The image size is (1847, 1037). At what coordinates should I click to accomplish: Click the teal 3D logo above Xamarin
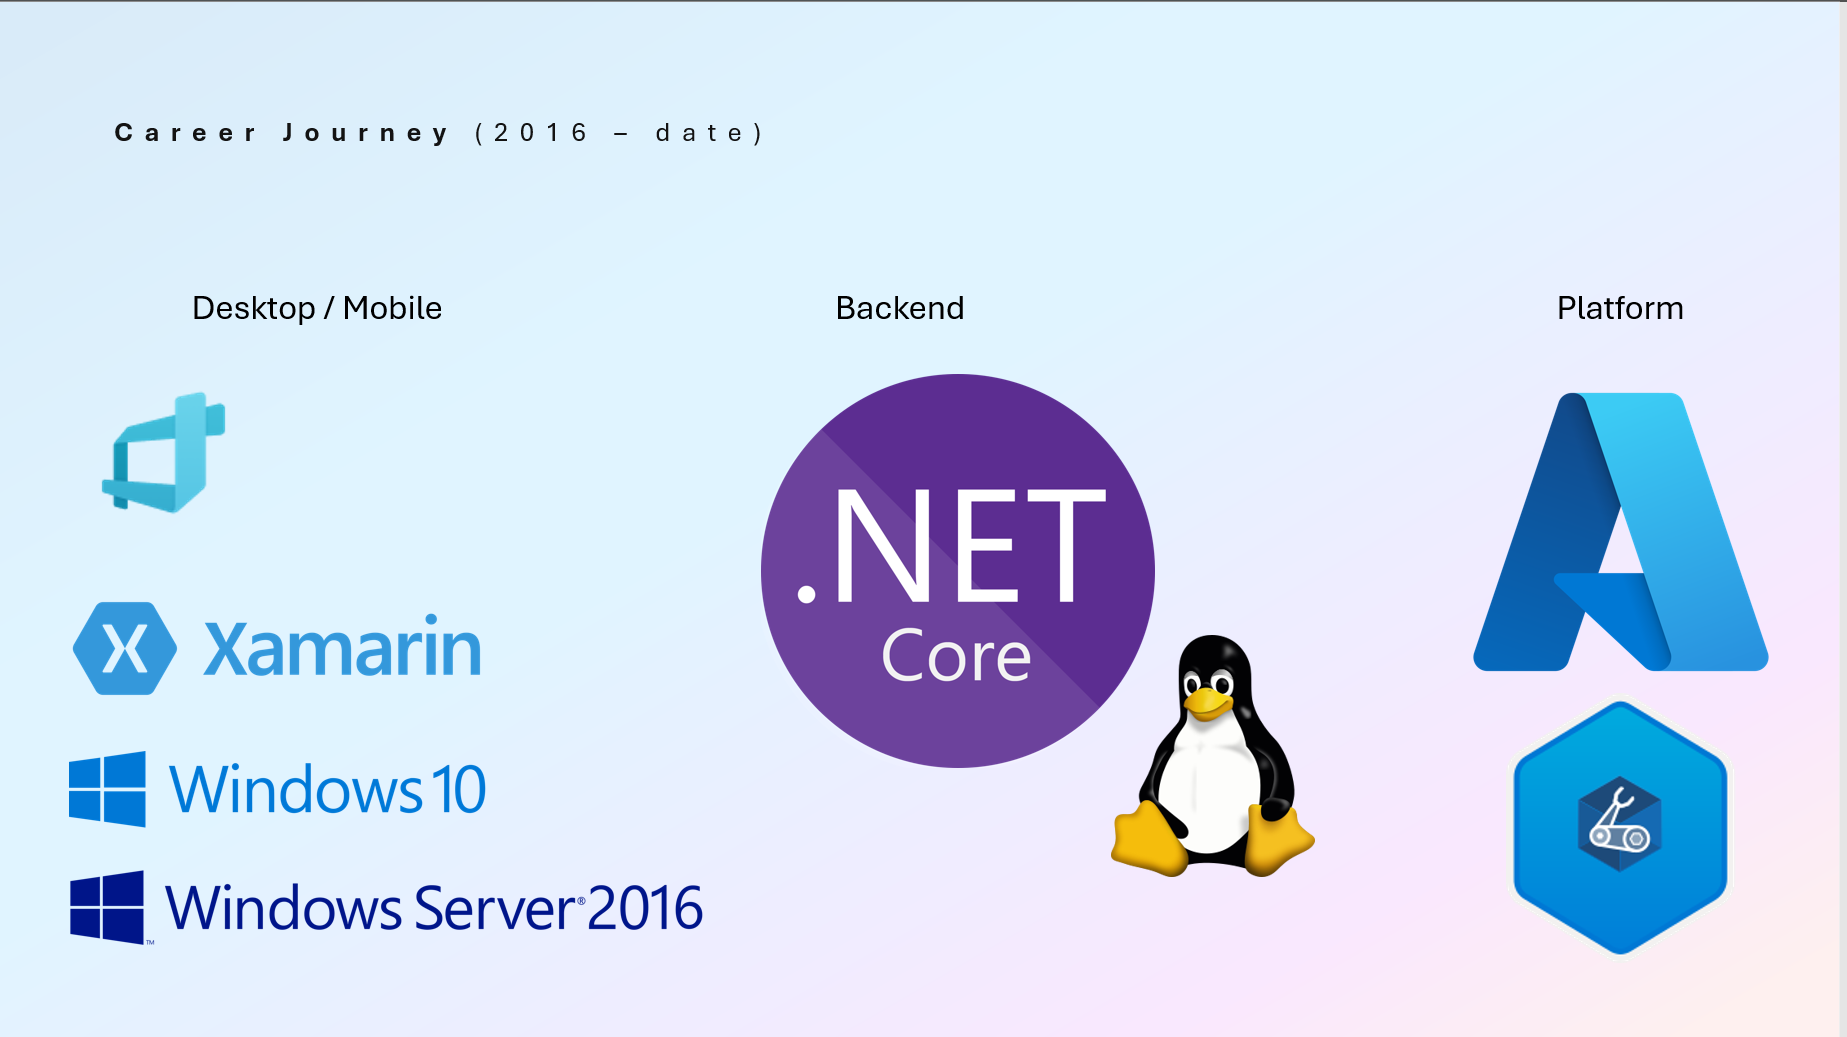(x=165, y=453)
